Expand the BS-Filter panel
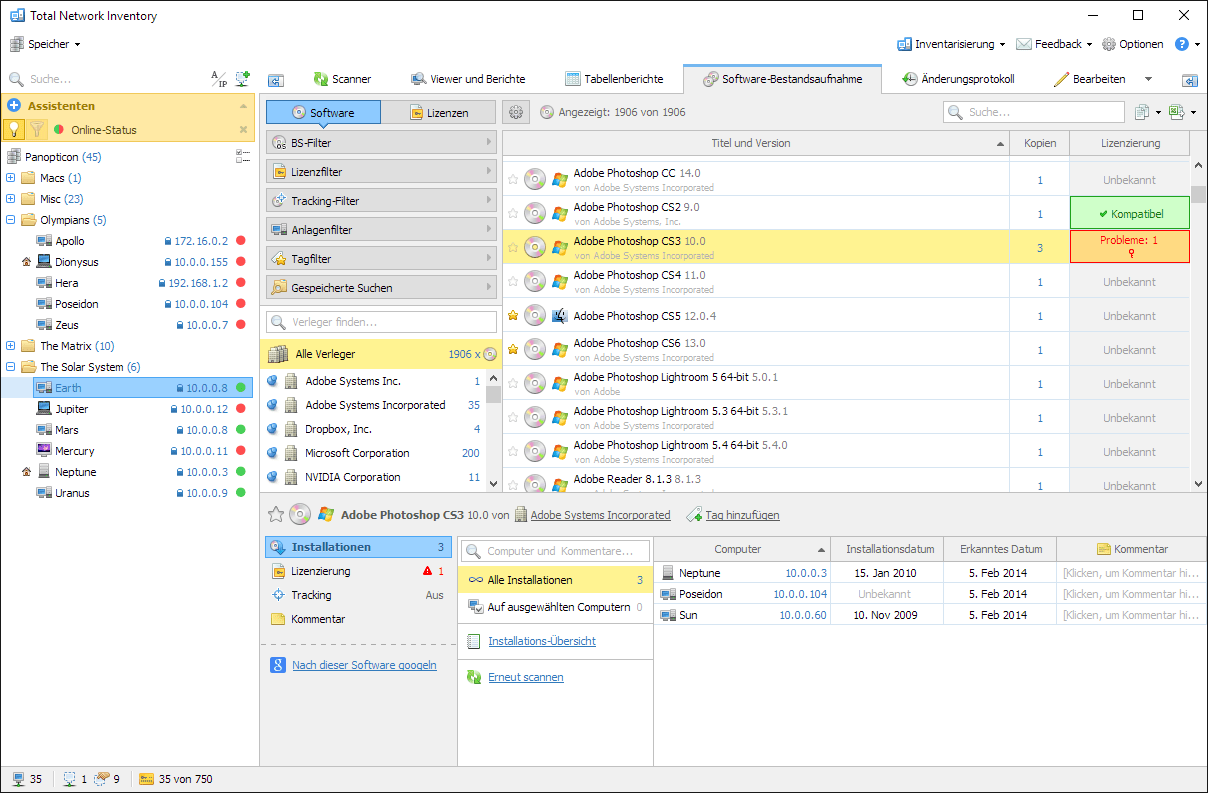 (381, 143)
